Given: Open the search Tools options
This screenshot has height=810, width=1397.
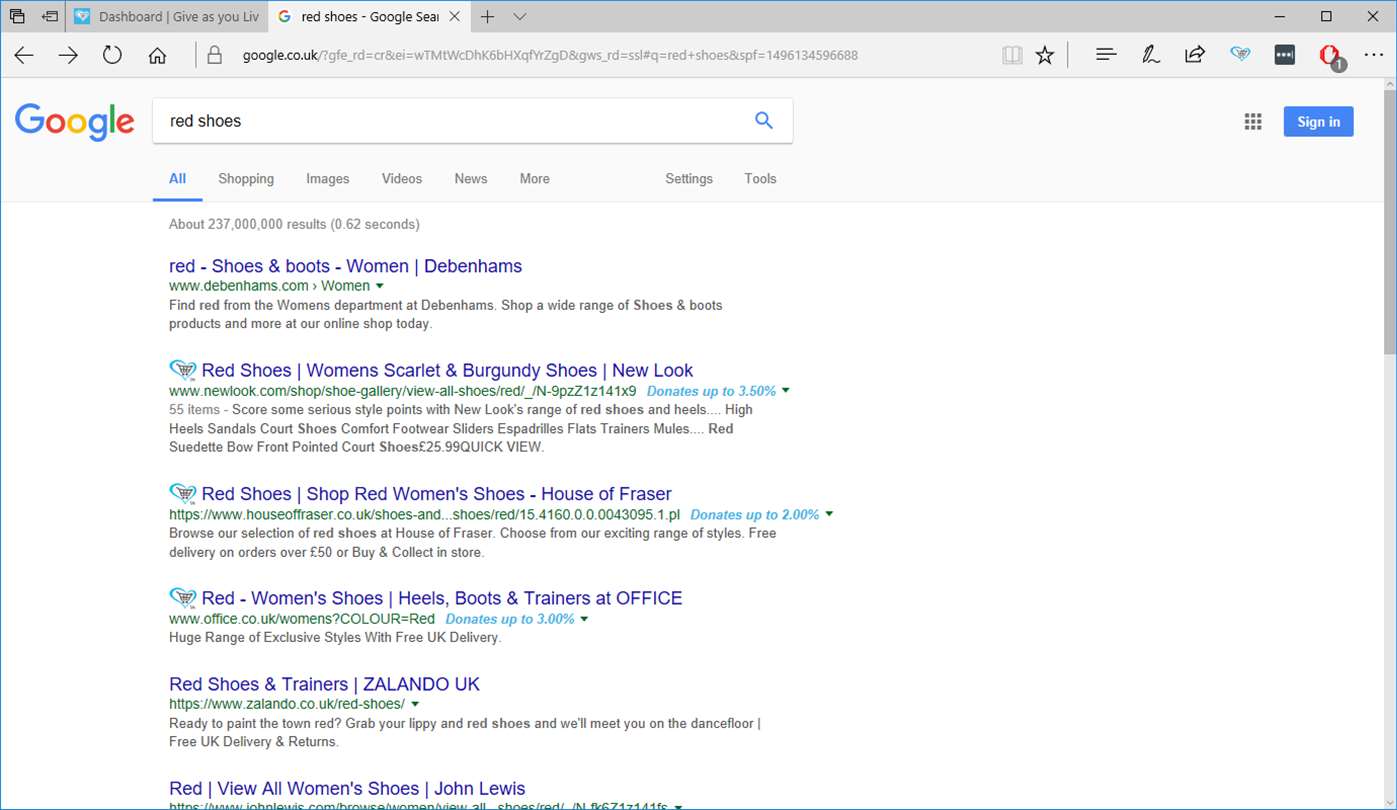Looking at the screenshot, I should 760,179.
